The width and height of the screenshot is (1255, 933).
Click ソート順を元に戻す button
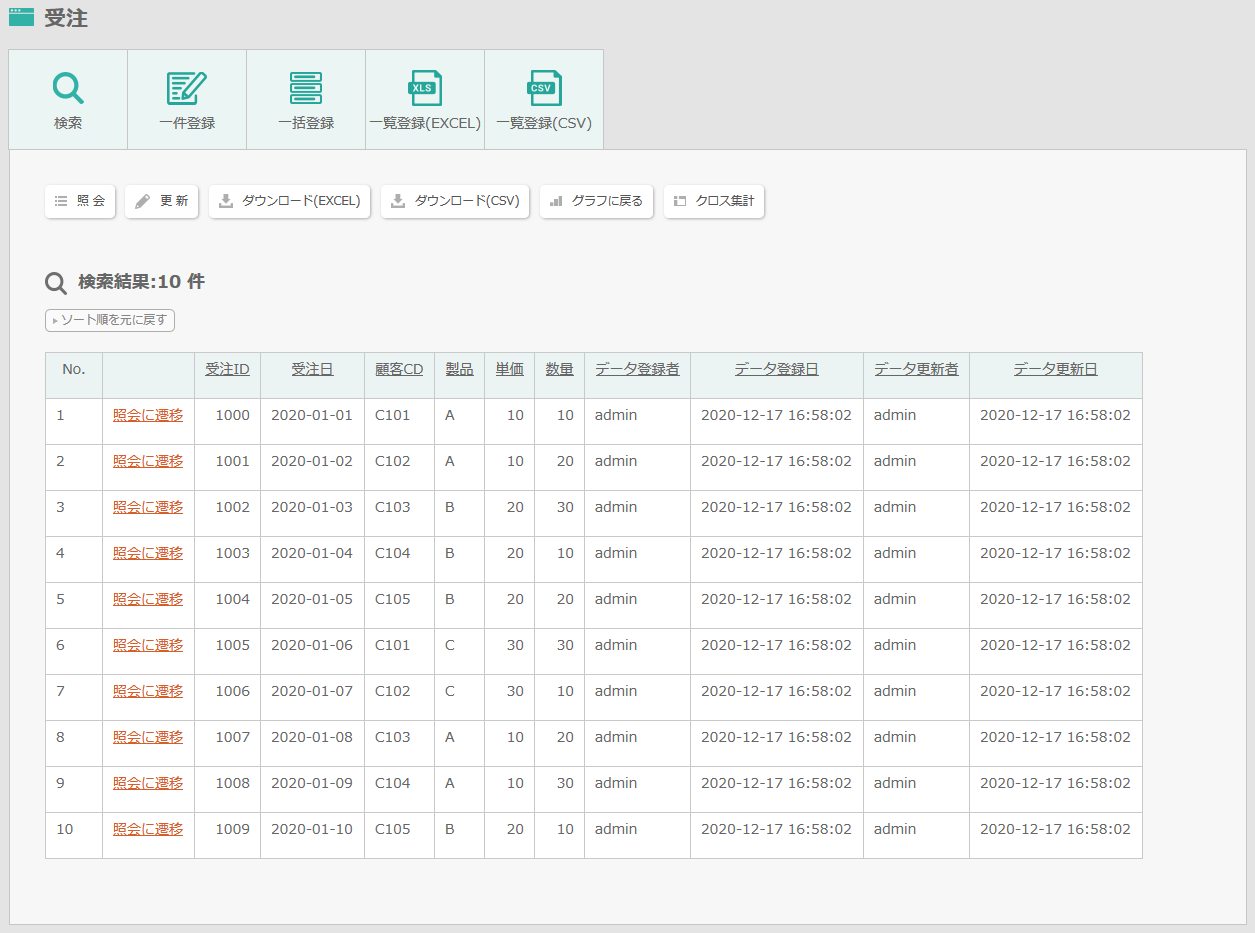click(110, 320)
